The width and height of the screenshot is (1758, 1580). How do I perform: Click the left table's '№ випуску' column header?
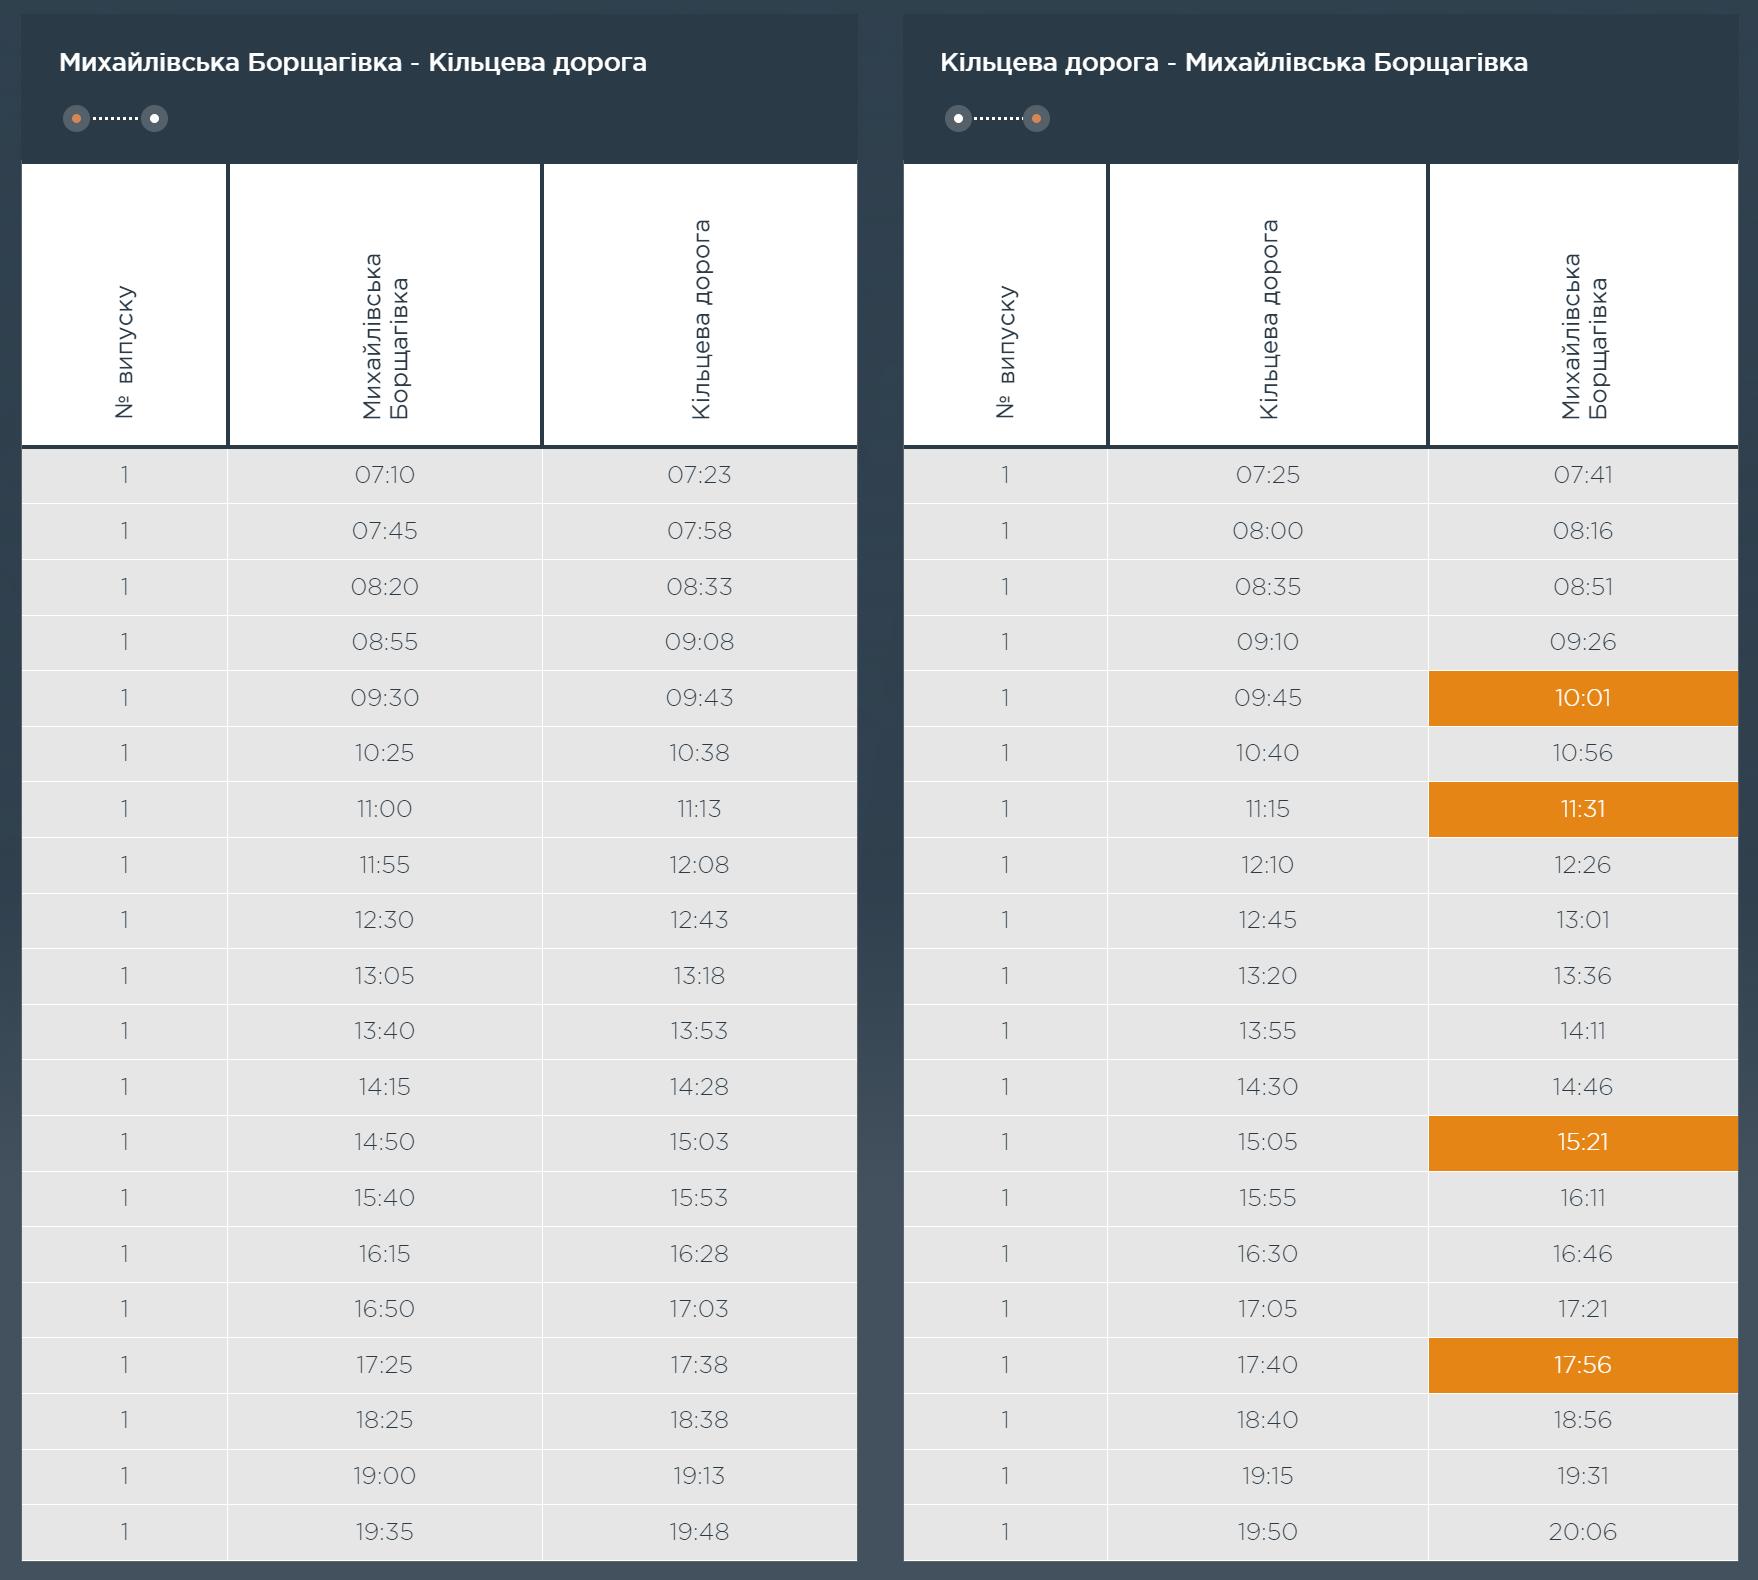tap(125, 306)
